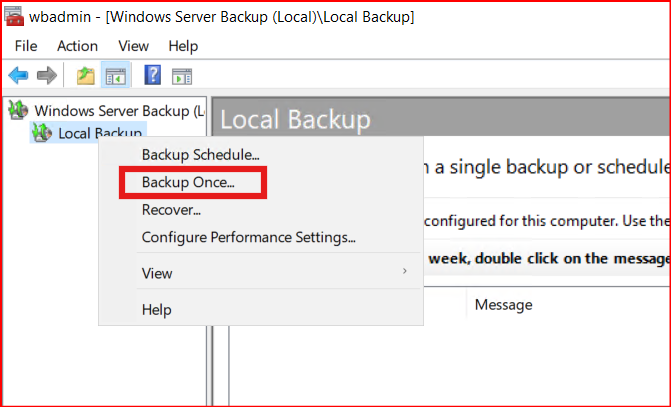
Task: Click the Back arrow toolbar icon
Action: [x=18, y=75]
